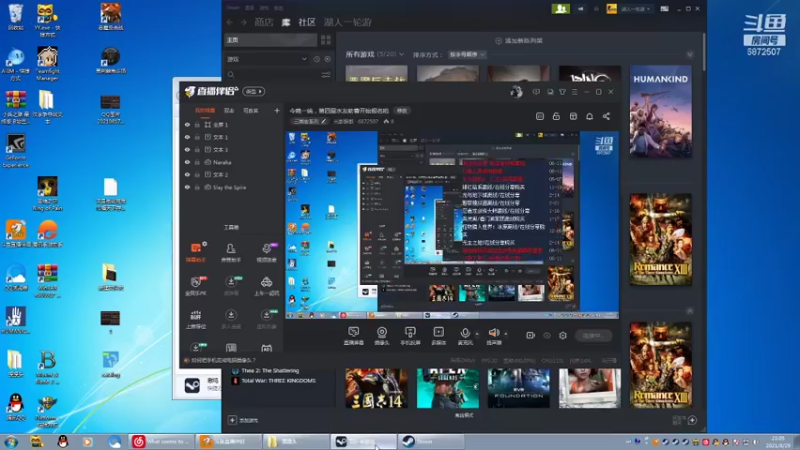Click the start streaming button

[x=593, y=335]
